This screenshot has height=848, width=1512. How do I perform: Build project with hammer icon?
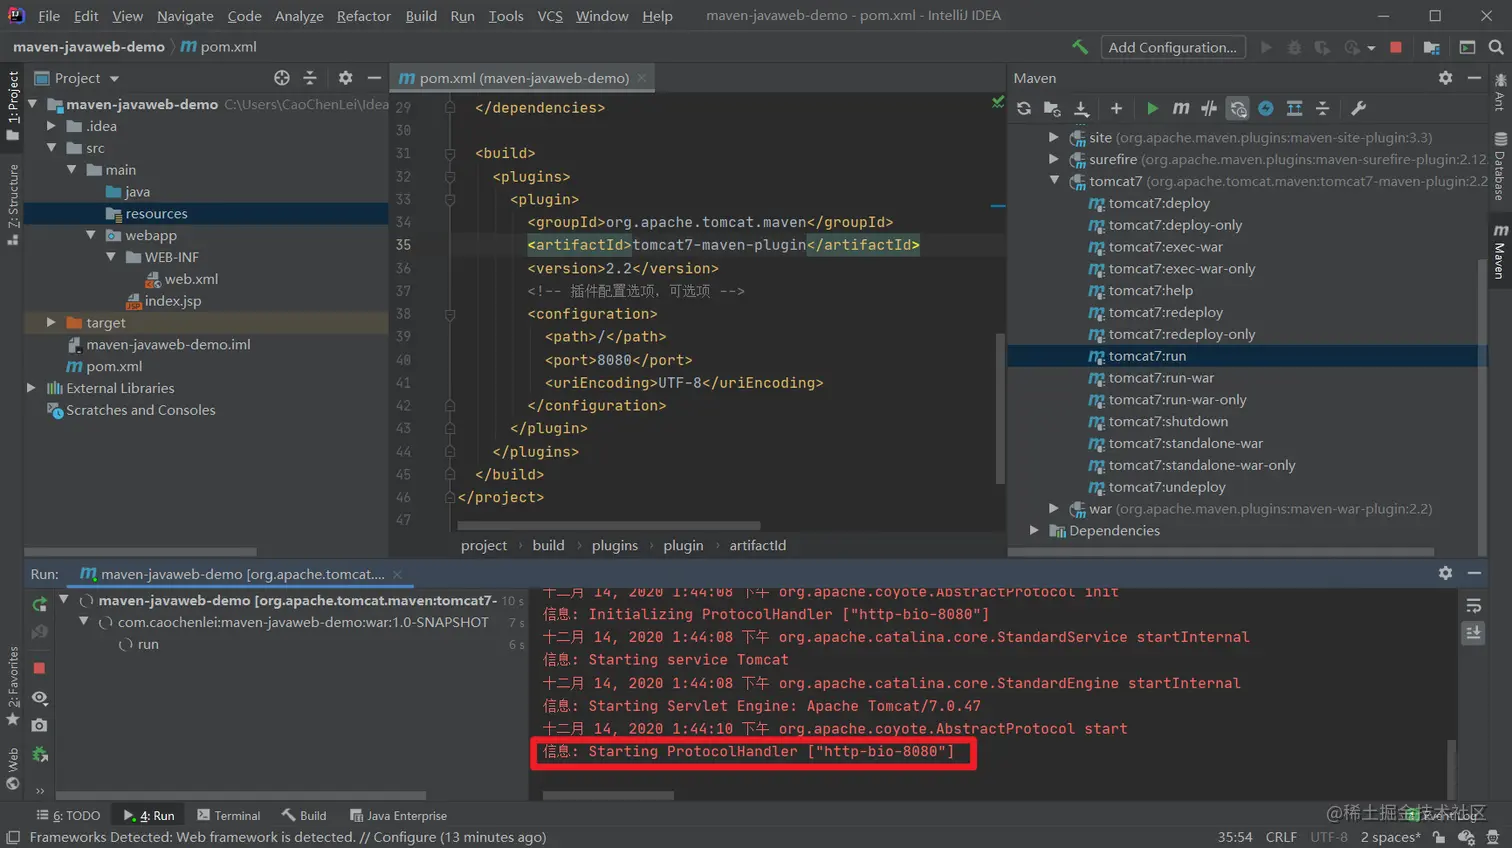(x=1080, y=47)
